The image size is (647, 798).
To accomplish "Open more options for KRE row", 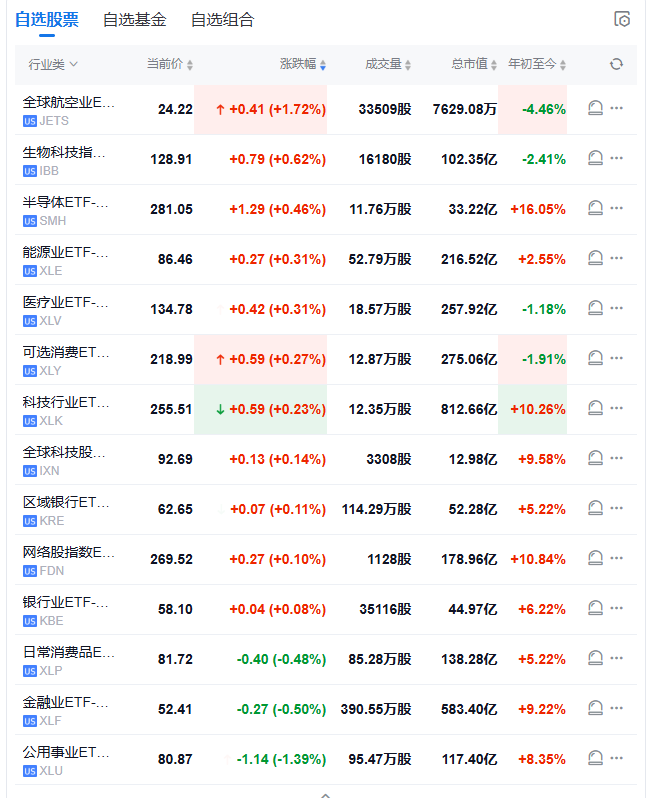I will [x=616, y=508].
